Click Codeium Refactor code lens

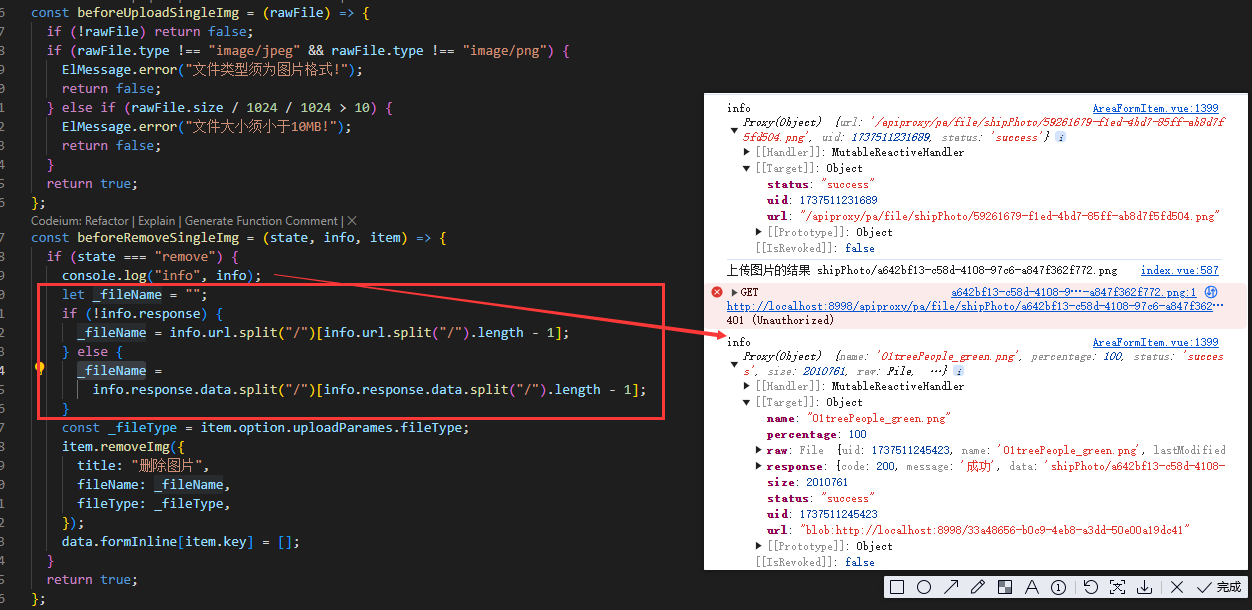click(105, 221)
